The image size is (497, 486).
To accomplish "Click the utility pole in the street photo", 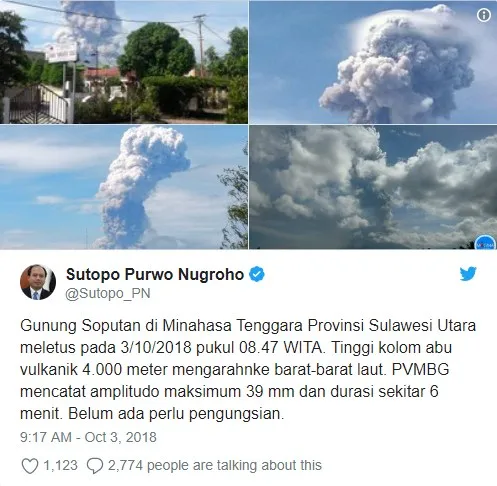I will pos(201,45).
